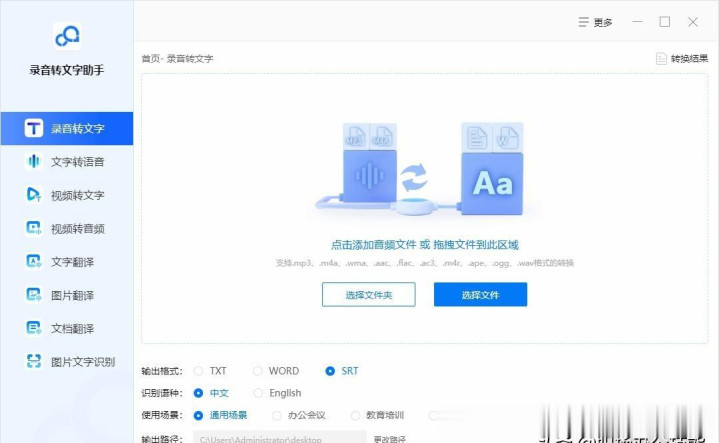Viewport: 719px width, 443px height.
Task: Choose WORD output format
Action: click(258, 371)
